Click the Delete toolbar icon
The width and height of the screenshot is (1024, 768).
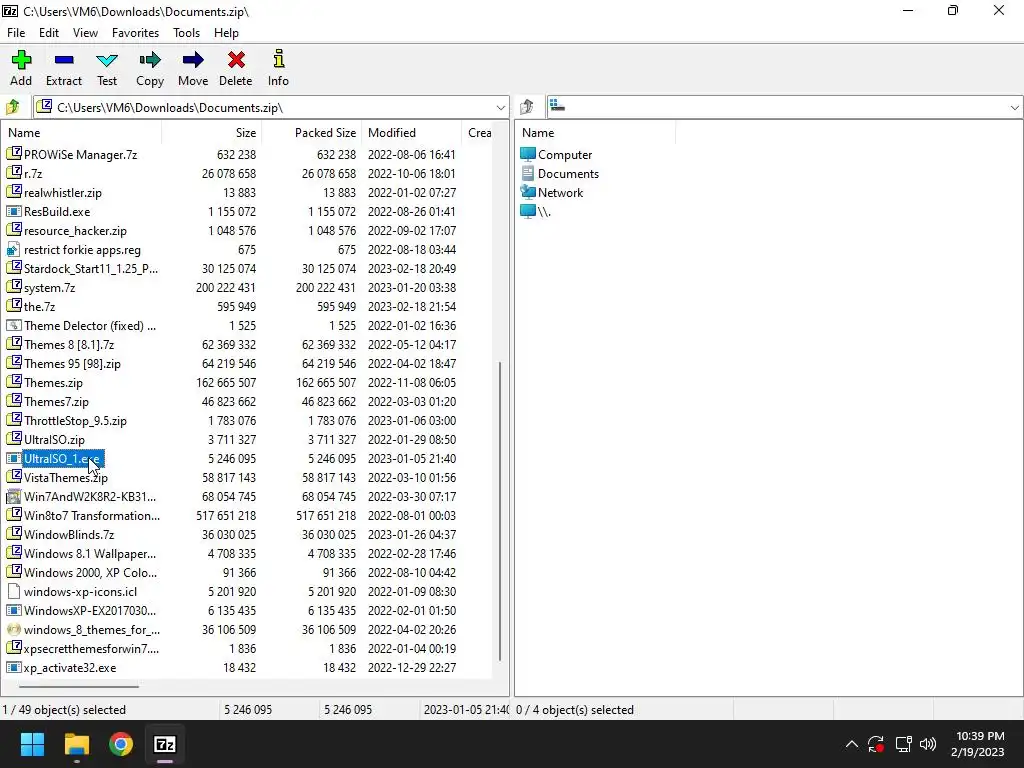236,60
